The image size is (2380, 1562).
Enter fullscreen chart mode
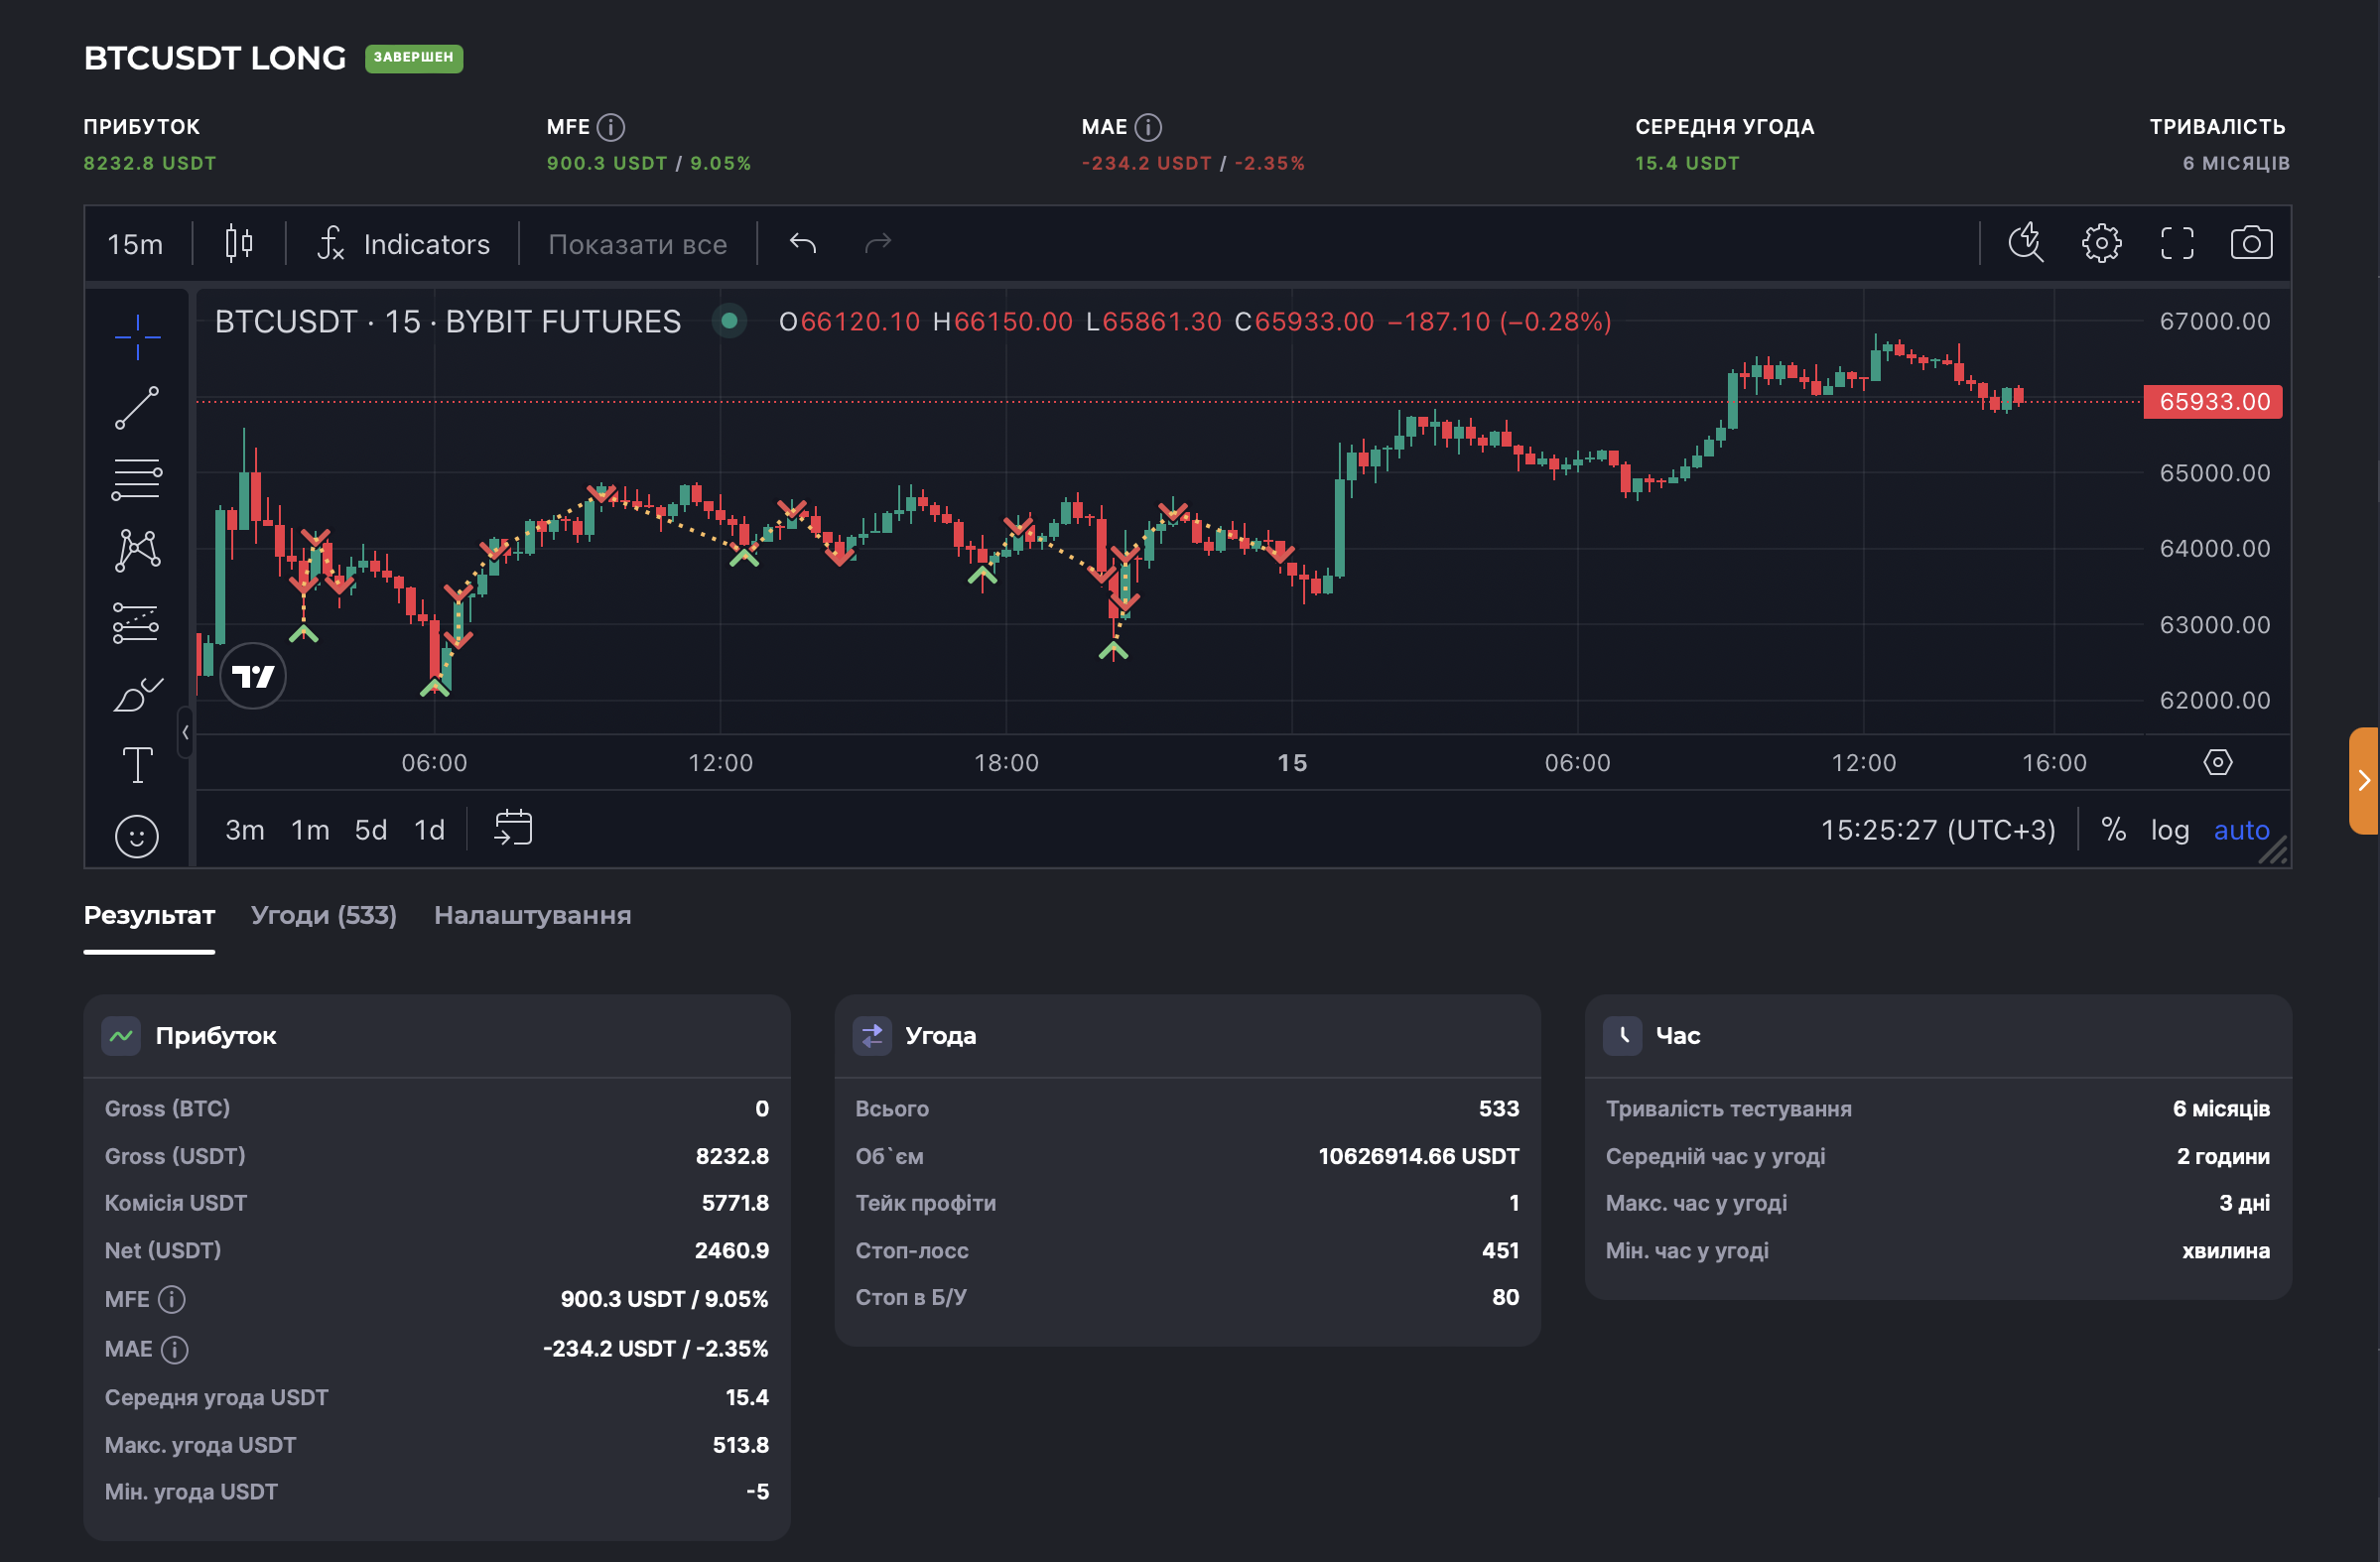point(2176,243)
